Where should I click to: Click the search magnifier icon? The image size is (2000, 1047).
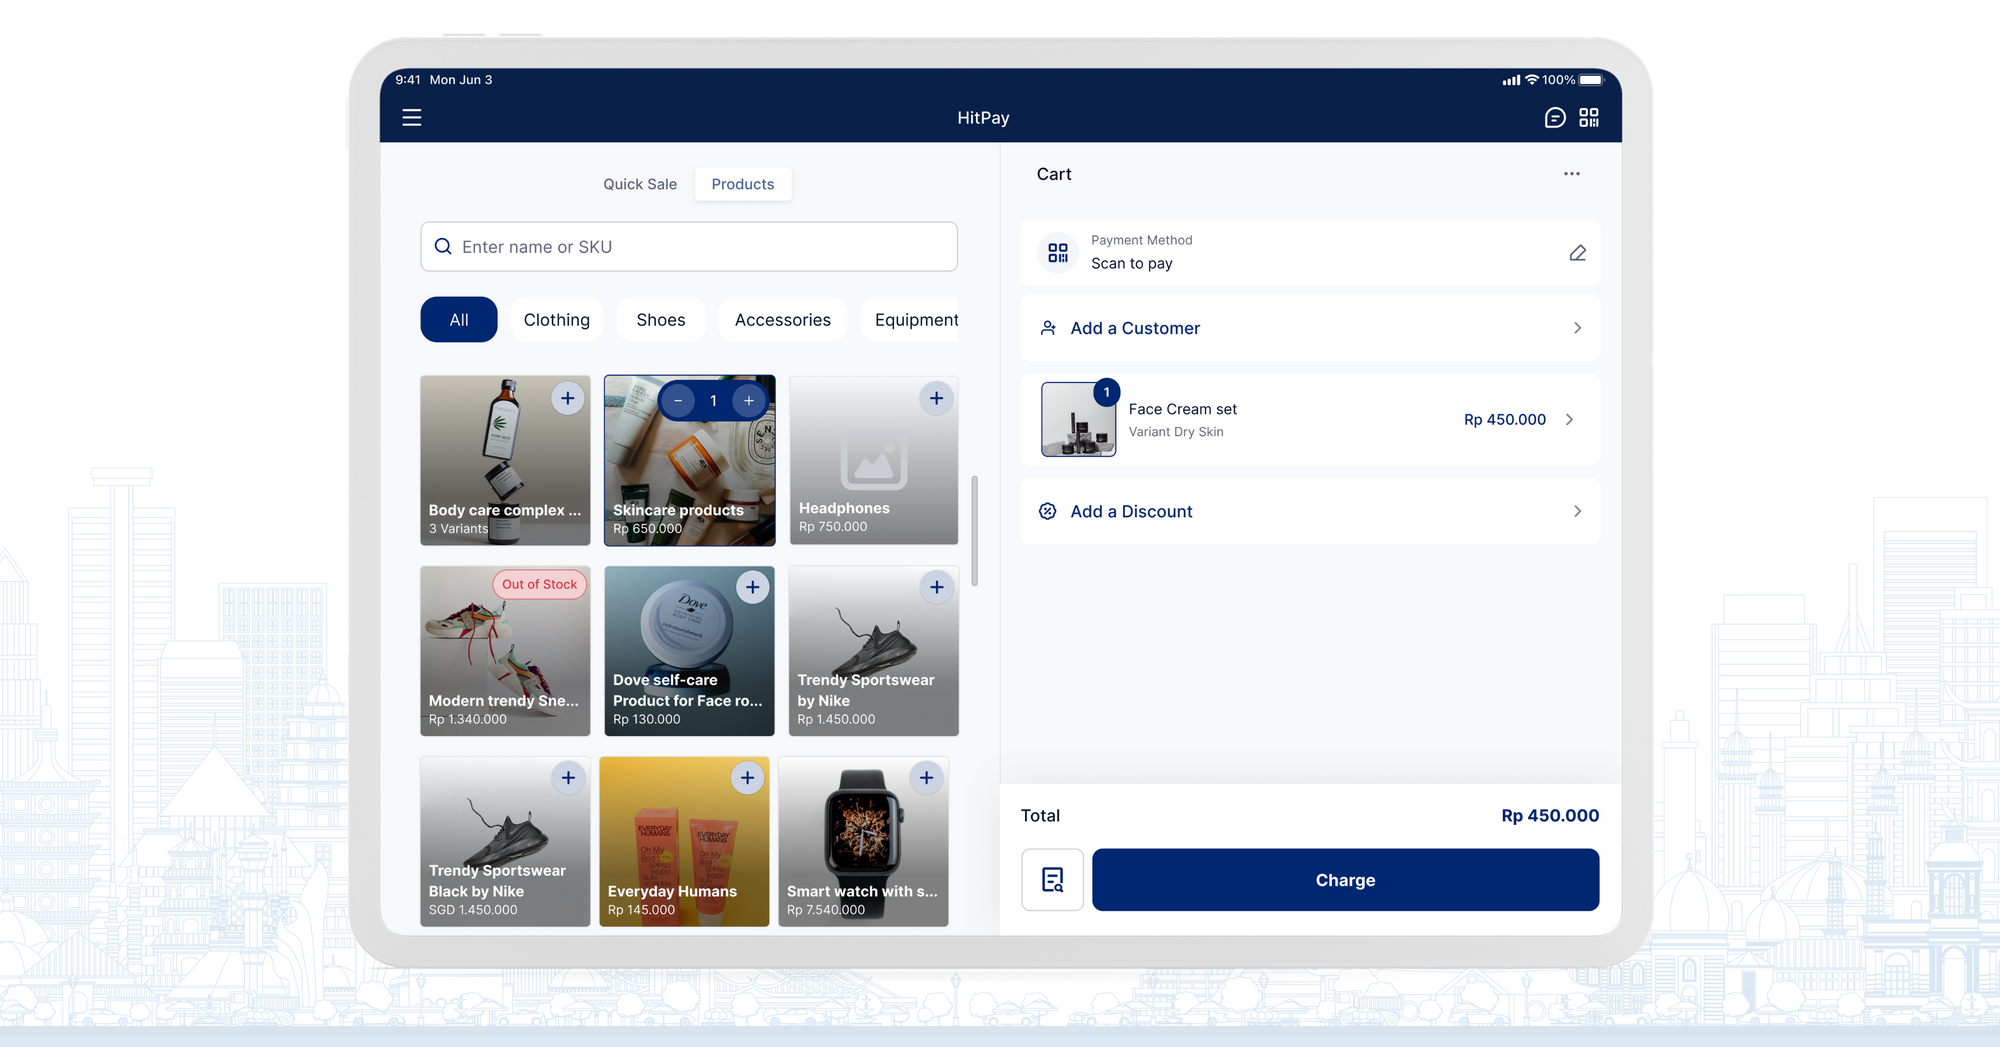click(x=443, y=246)
